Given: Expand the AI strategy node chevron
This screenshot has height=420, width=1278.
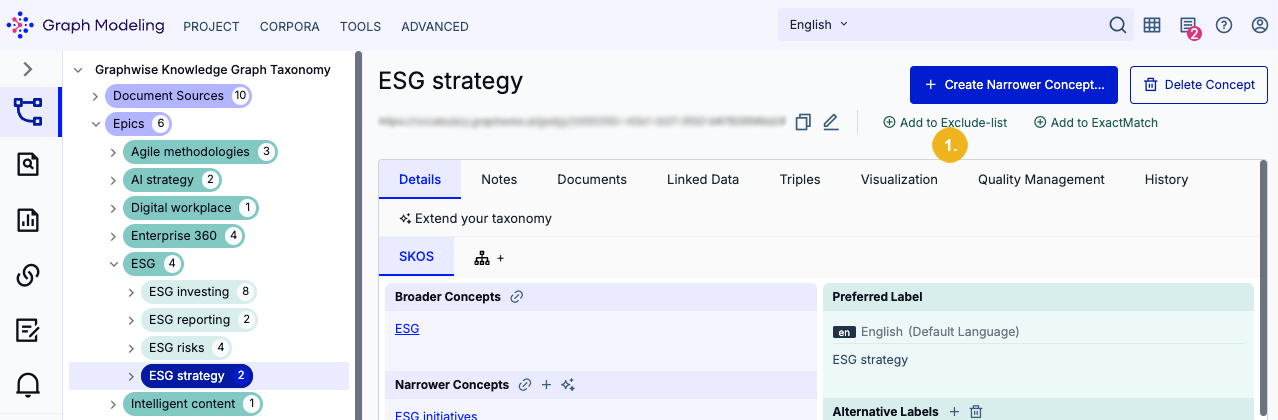Looking at the screenshot, I should [113, 180].
